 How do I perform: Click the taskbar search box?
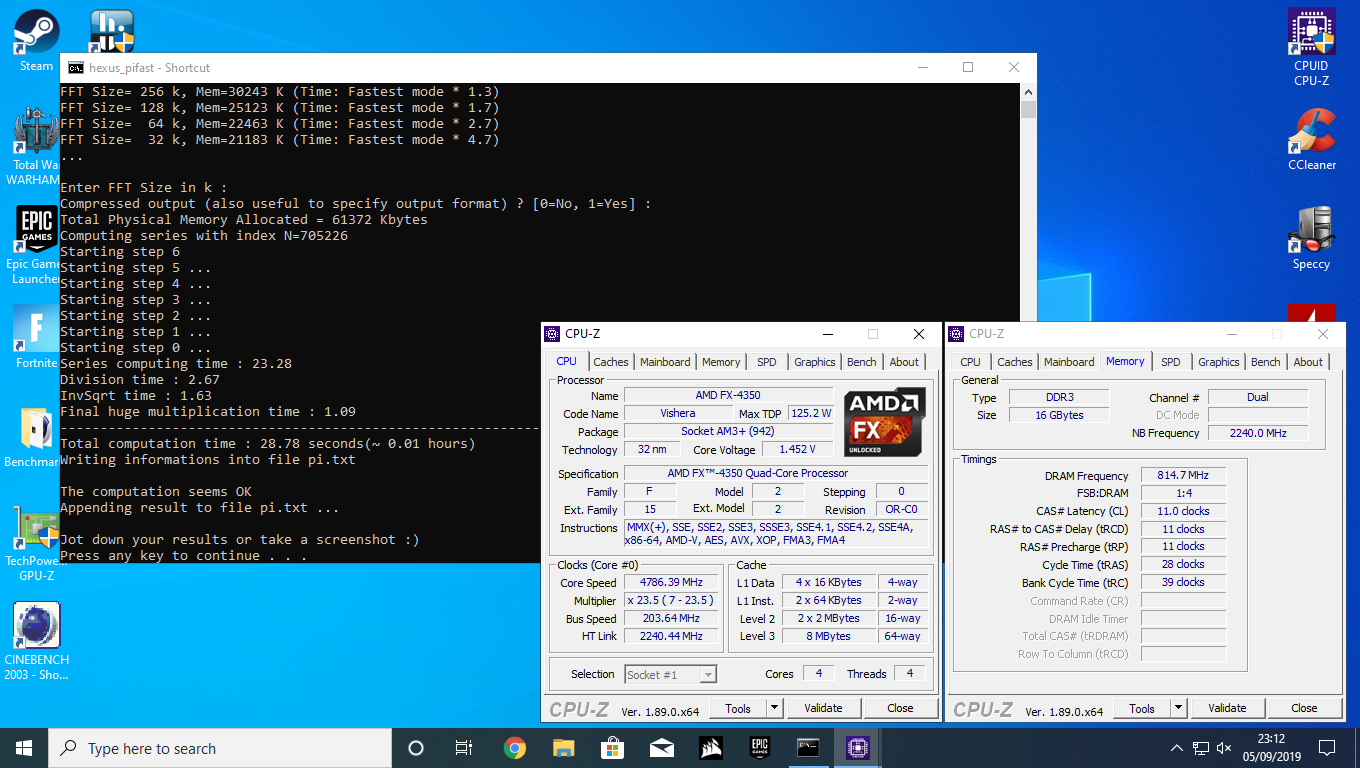[220, 748]
